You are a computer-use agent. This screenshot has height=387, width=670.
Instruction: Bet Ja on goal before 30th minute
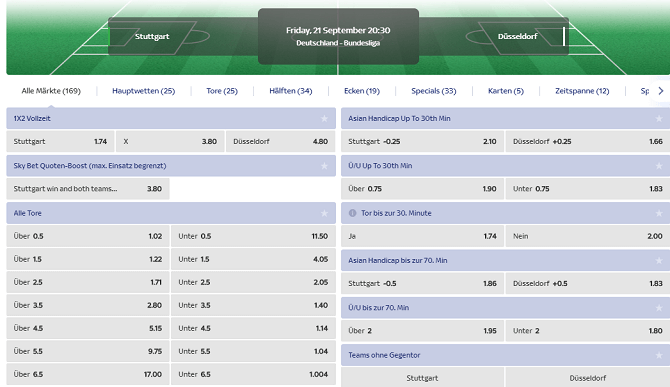422,236
